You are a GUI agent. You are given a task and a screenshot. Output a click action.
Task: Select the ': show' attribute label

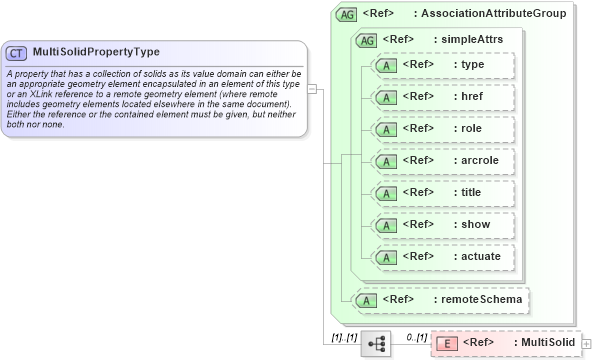click(x=472, y=225)
